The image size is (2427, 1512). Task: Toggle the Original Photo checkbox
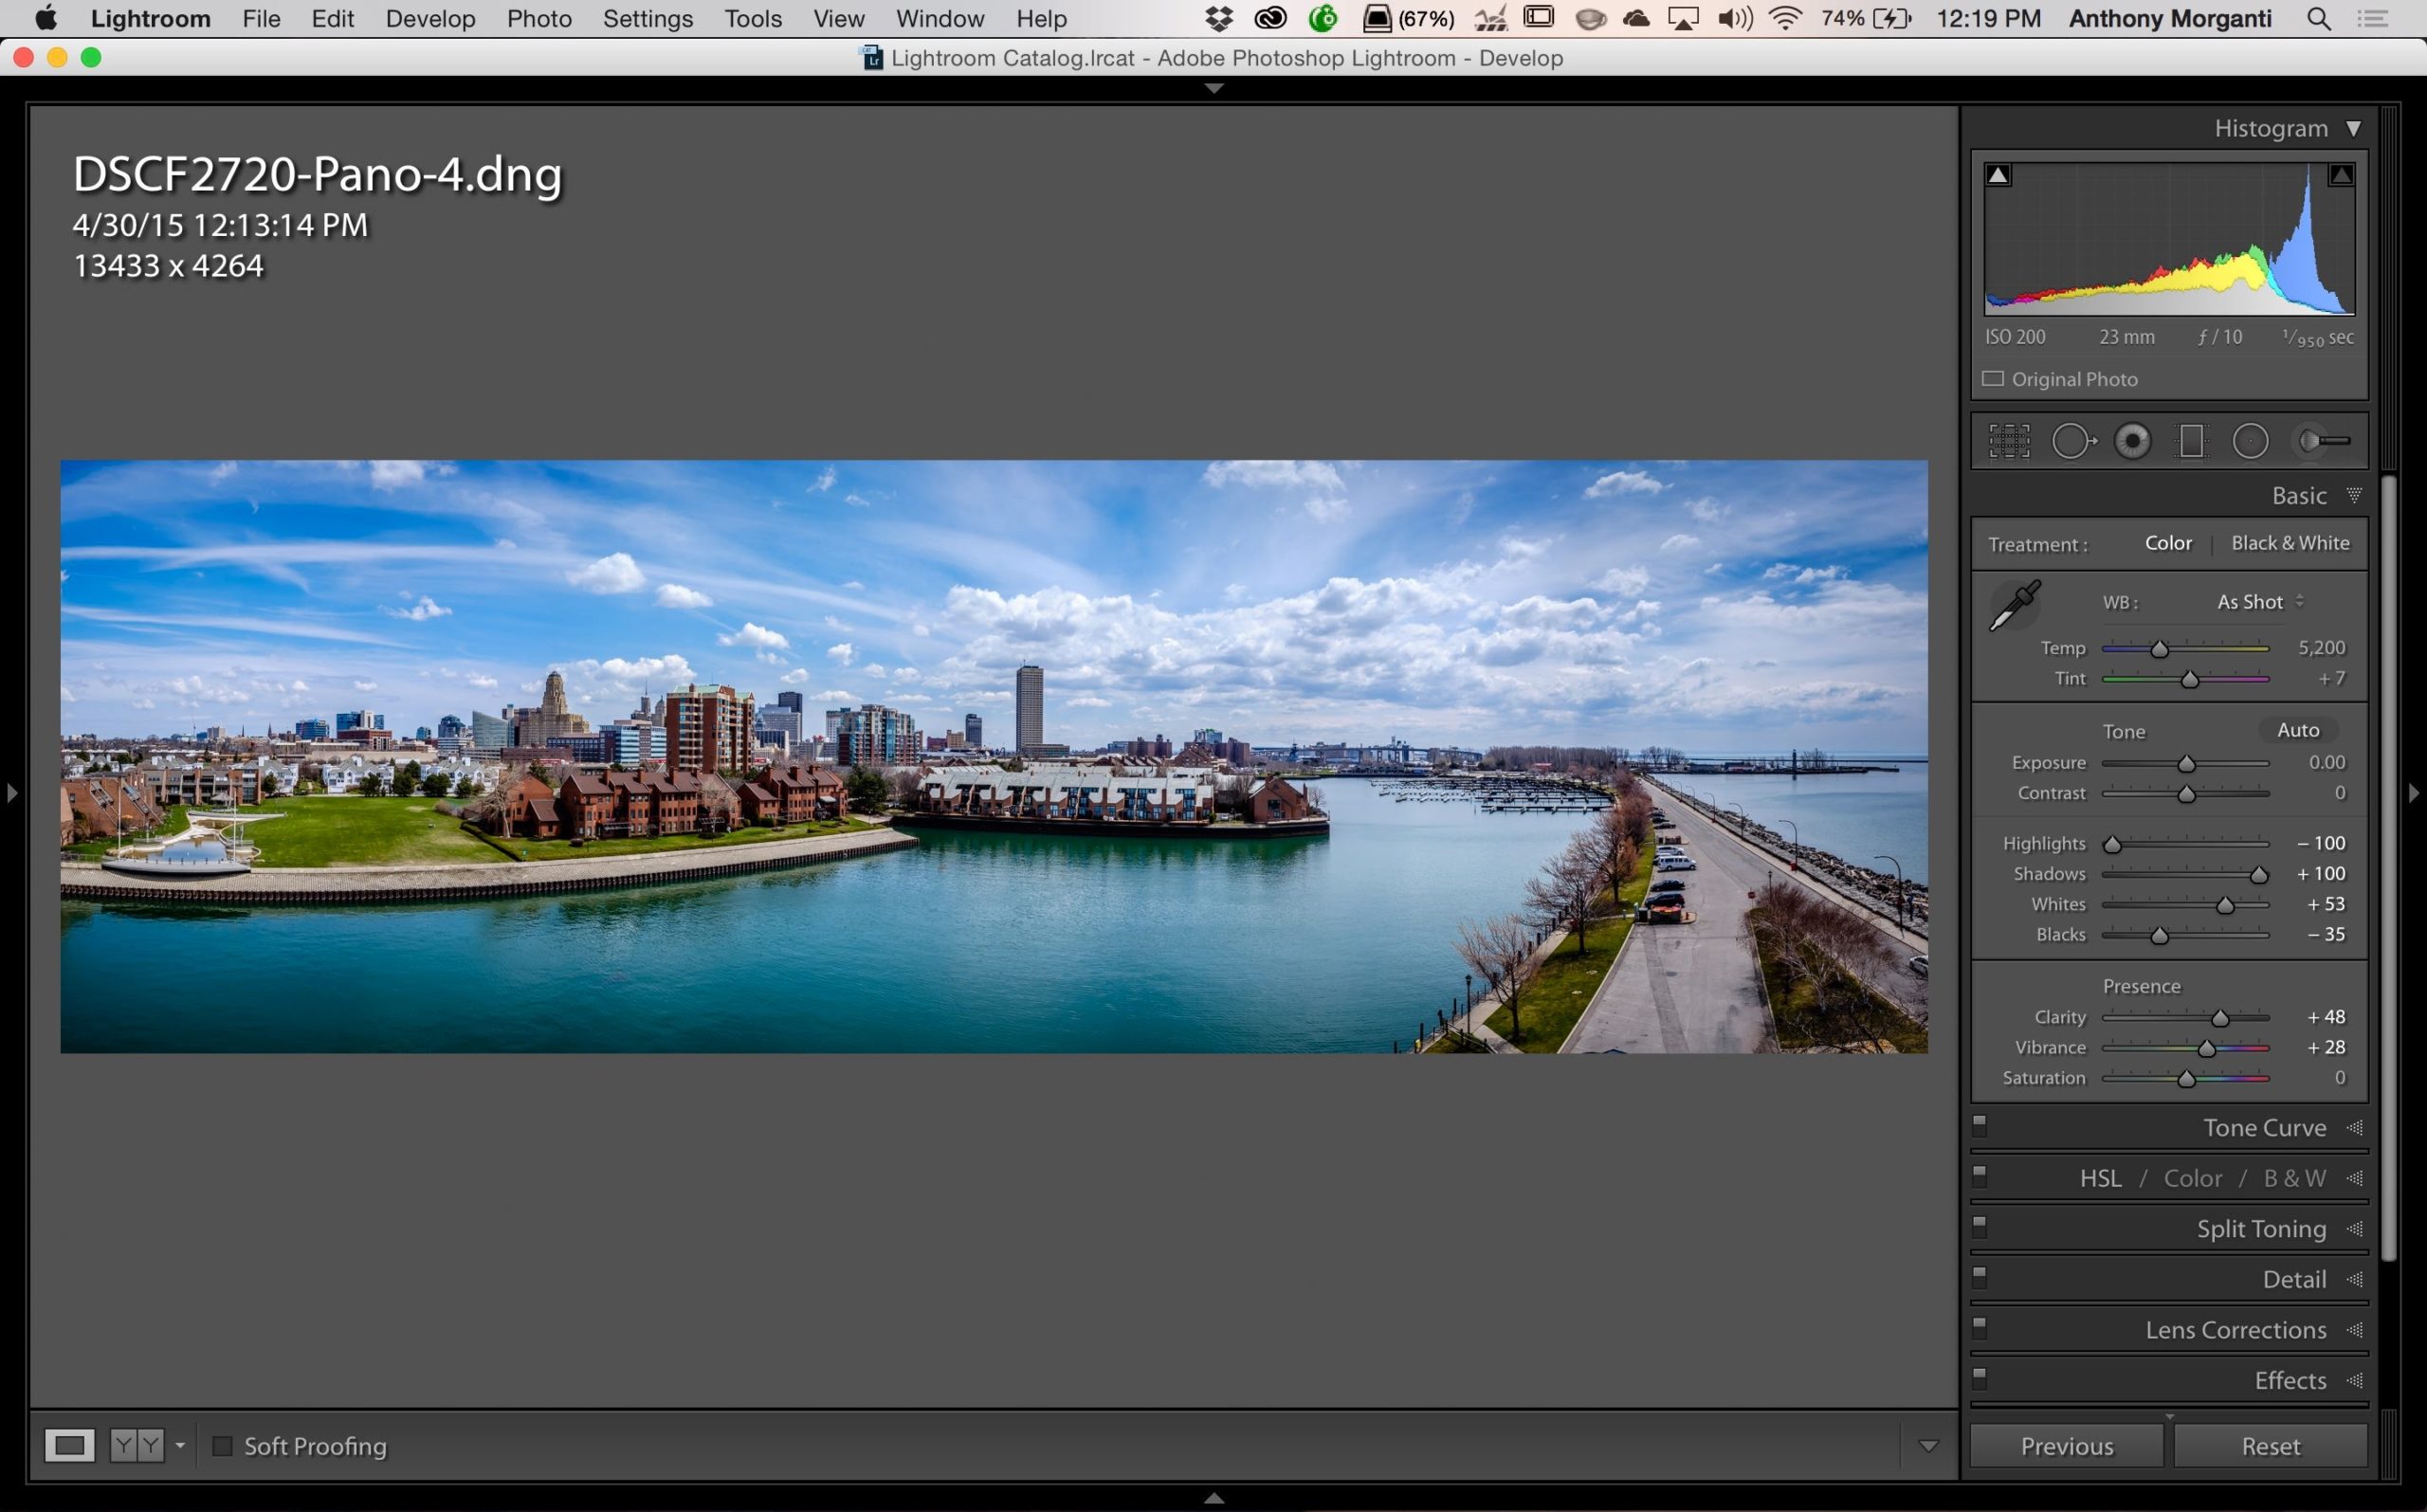pyautogui.click(x=1992, y=378)
